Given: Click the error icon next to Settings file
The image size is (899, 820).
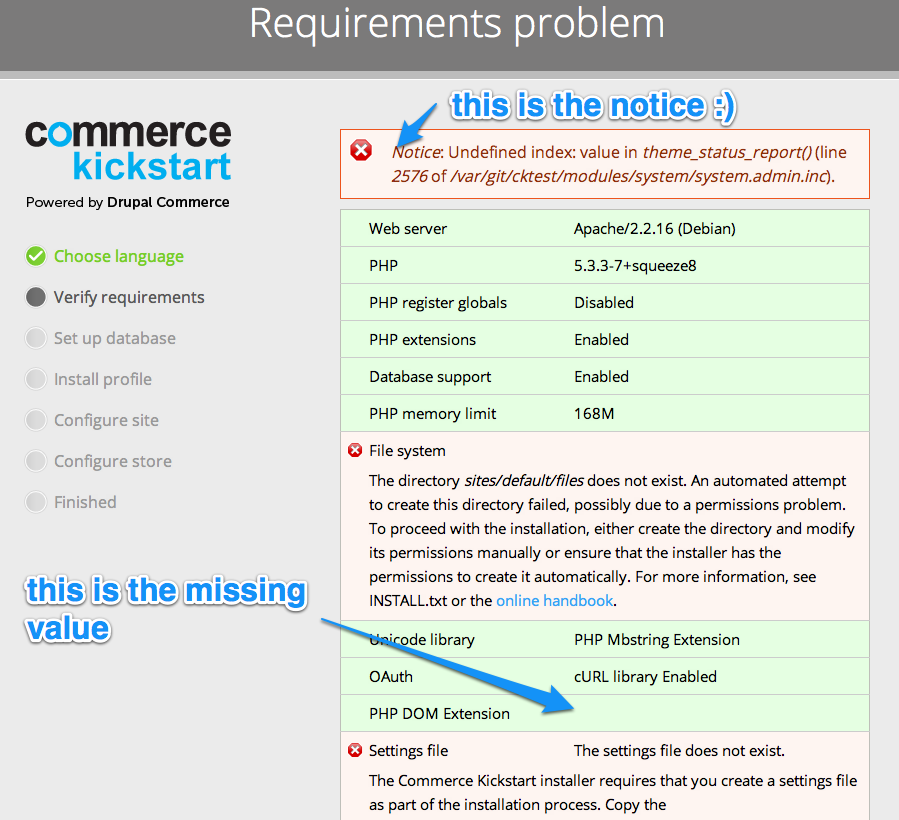Looking at the screenshot, I should (x=355, y=750).
